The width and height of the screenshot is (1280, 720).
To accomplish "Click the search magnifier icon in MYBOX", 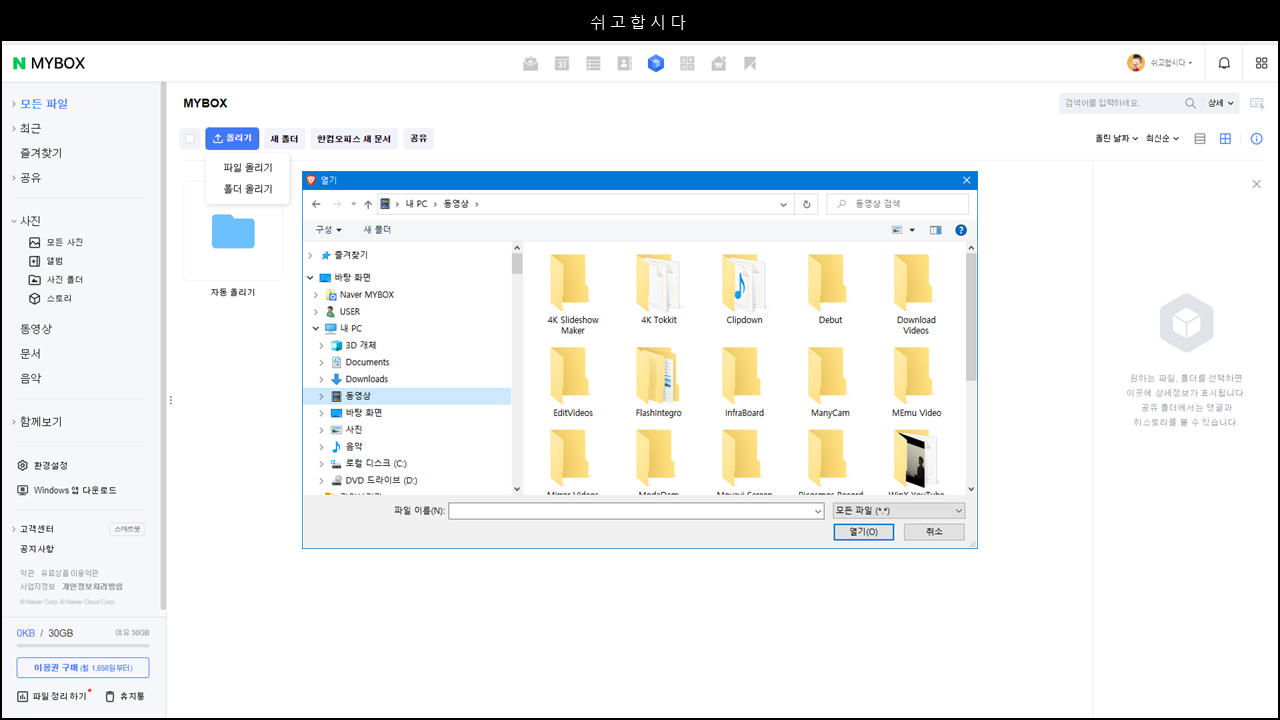I will tap(1190, 103).
